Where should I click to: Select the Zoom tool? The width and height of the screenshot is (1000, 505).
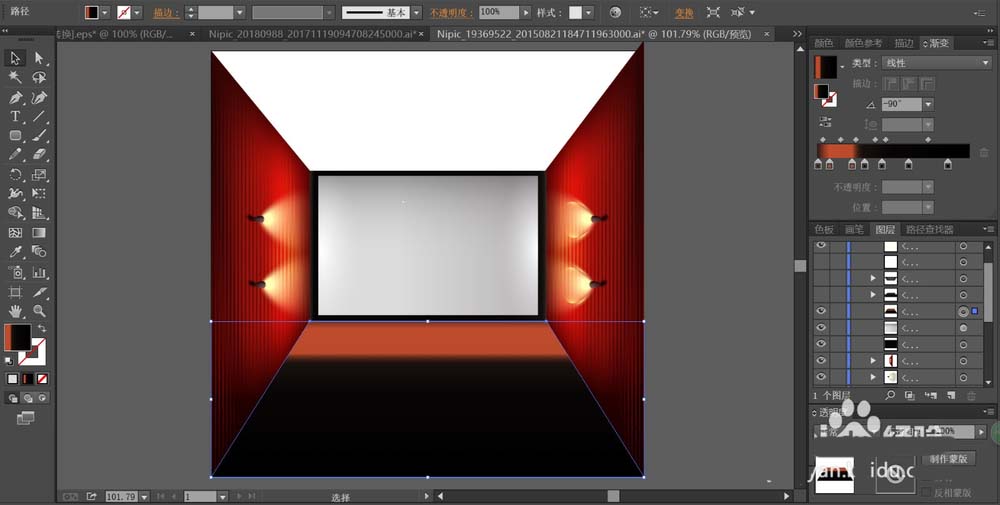[39, 311]
